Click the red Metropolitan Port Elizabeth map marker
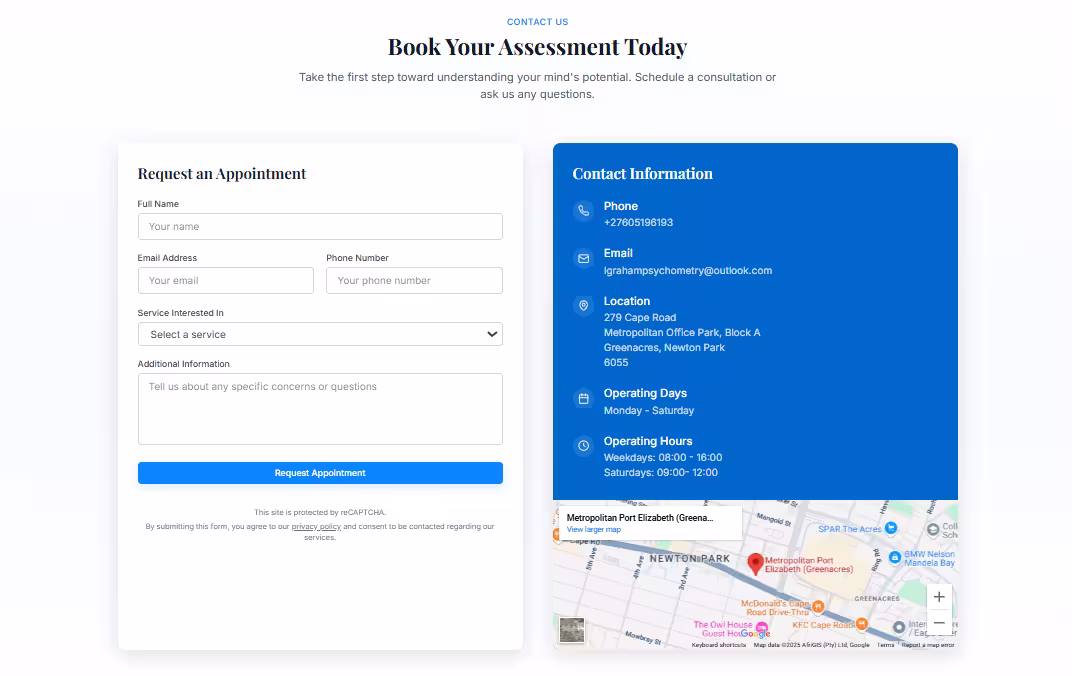1072x676 pixels. point(755,564)
